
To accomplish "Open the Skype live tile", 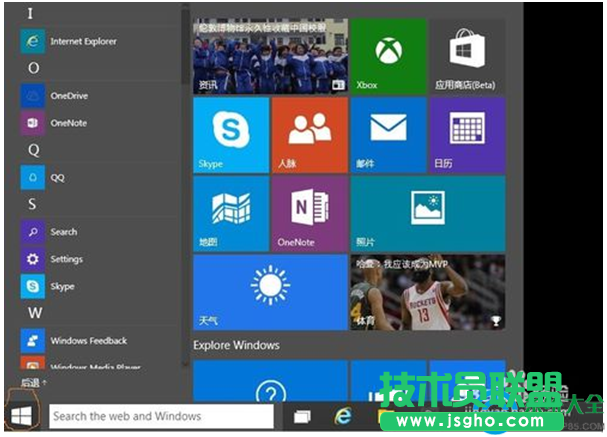I will (x=231, y=135).
